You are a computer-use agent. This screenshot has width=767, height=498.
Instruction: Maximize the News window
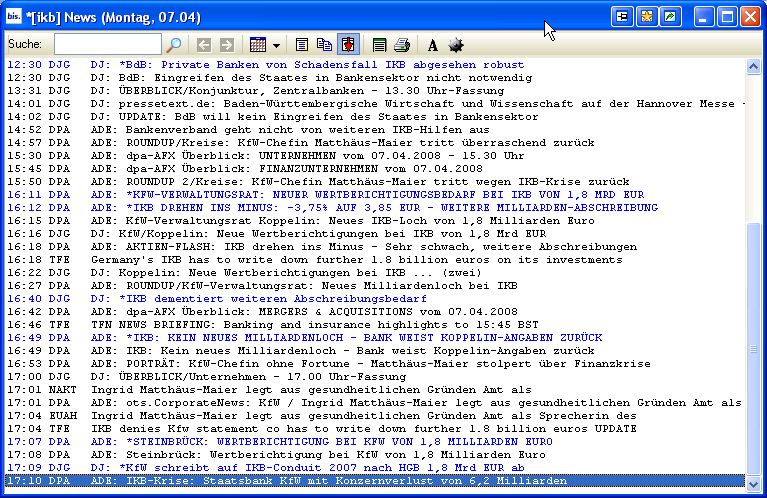(727, 17)
